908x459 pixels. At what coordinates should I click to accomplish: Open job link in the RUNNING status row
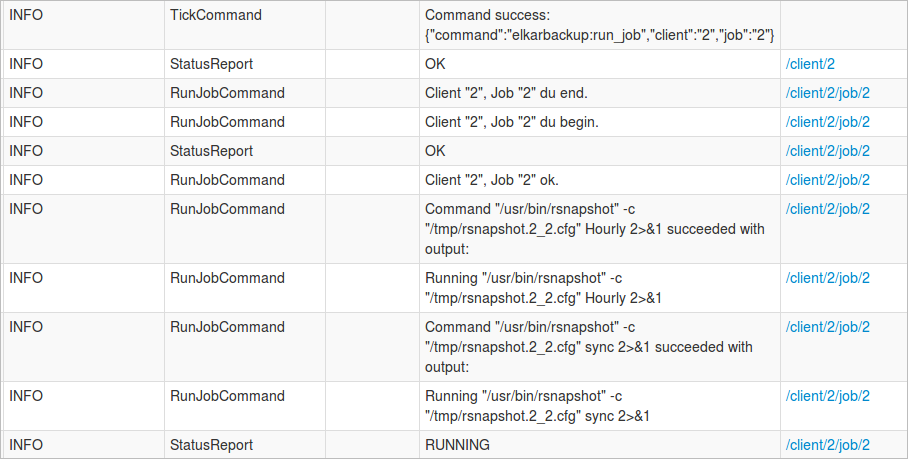point(828,445)
